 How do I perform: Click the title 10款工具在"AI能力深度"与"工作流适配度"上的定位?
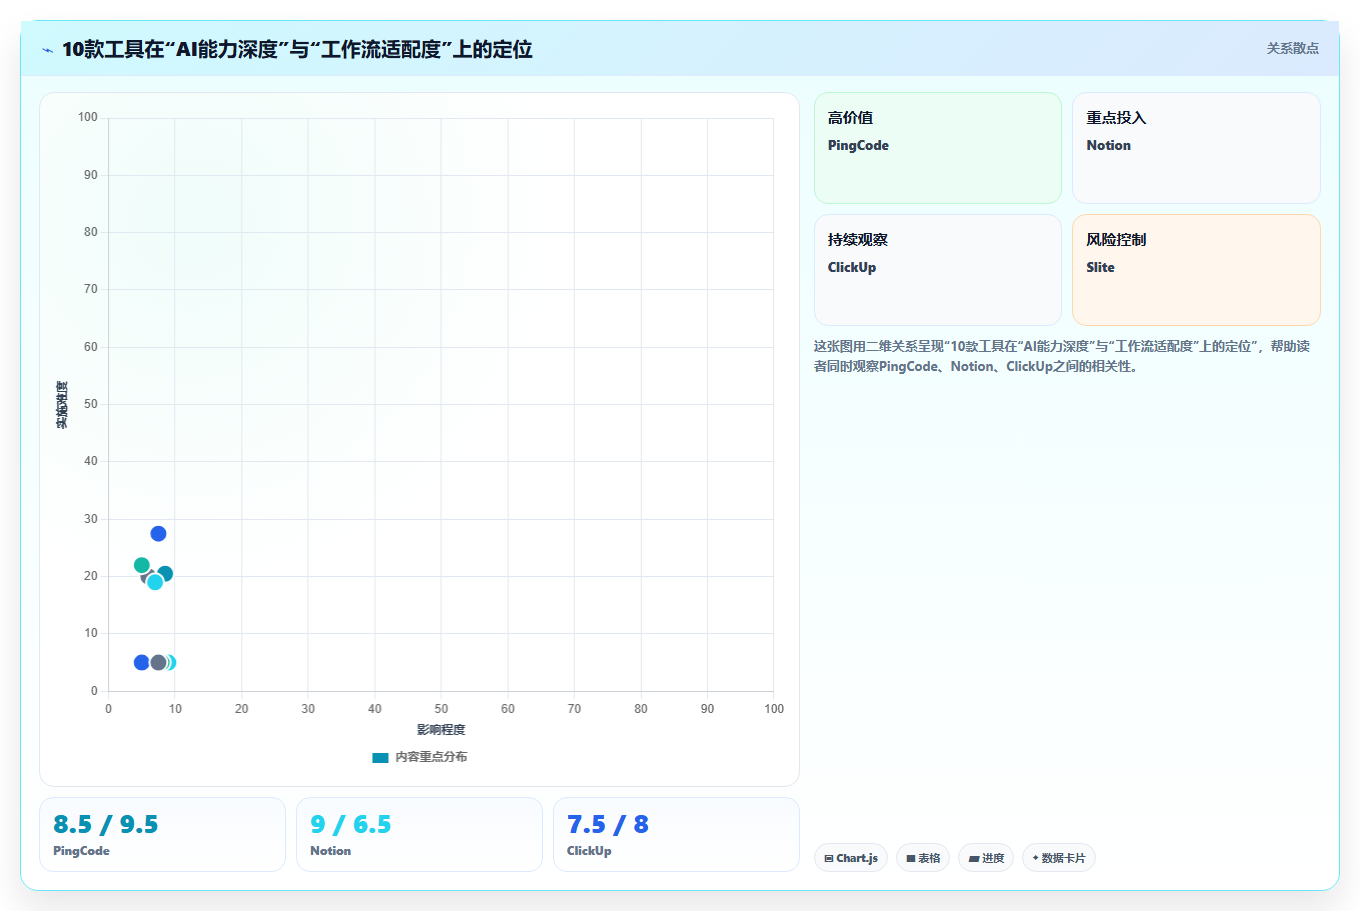pyautogui.click(x=297, y=49)
